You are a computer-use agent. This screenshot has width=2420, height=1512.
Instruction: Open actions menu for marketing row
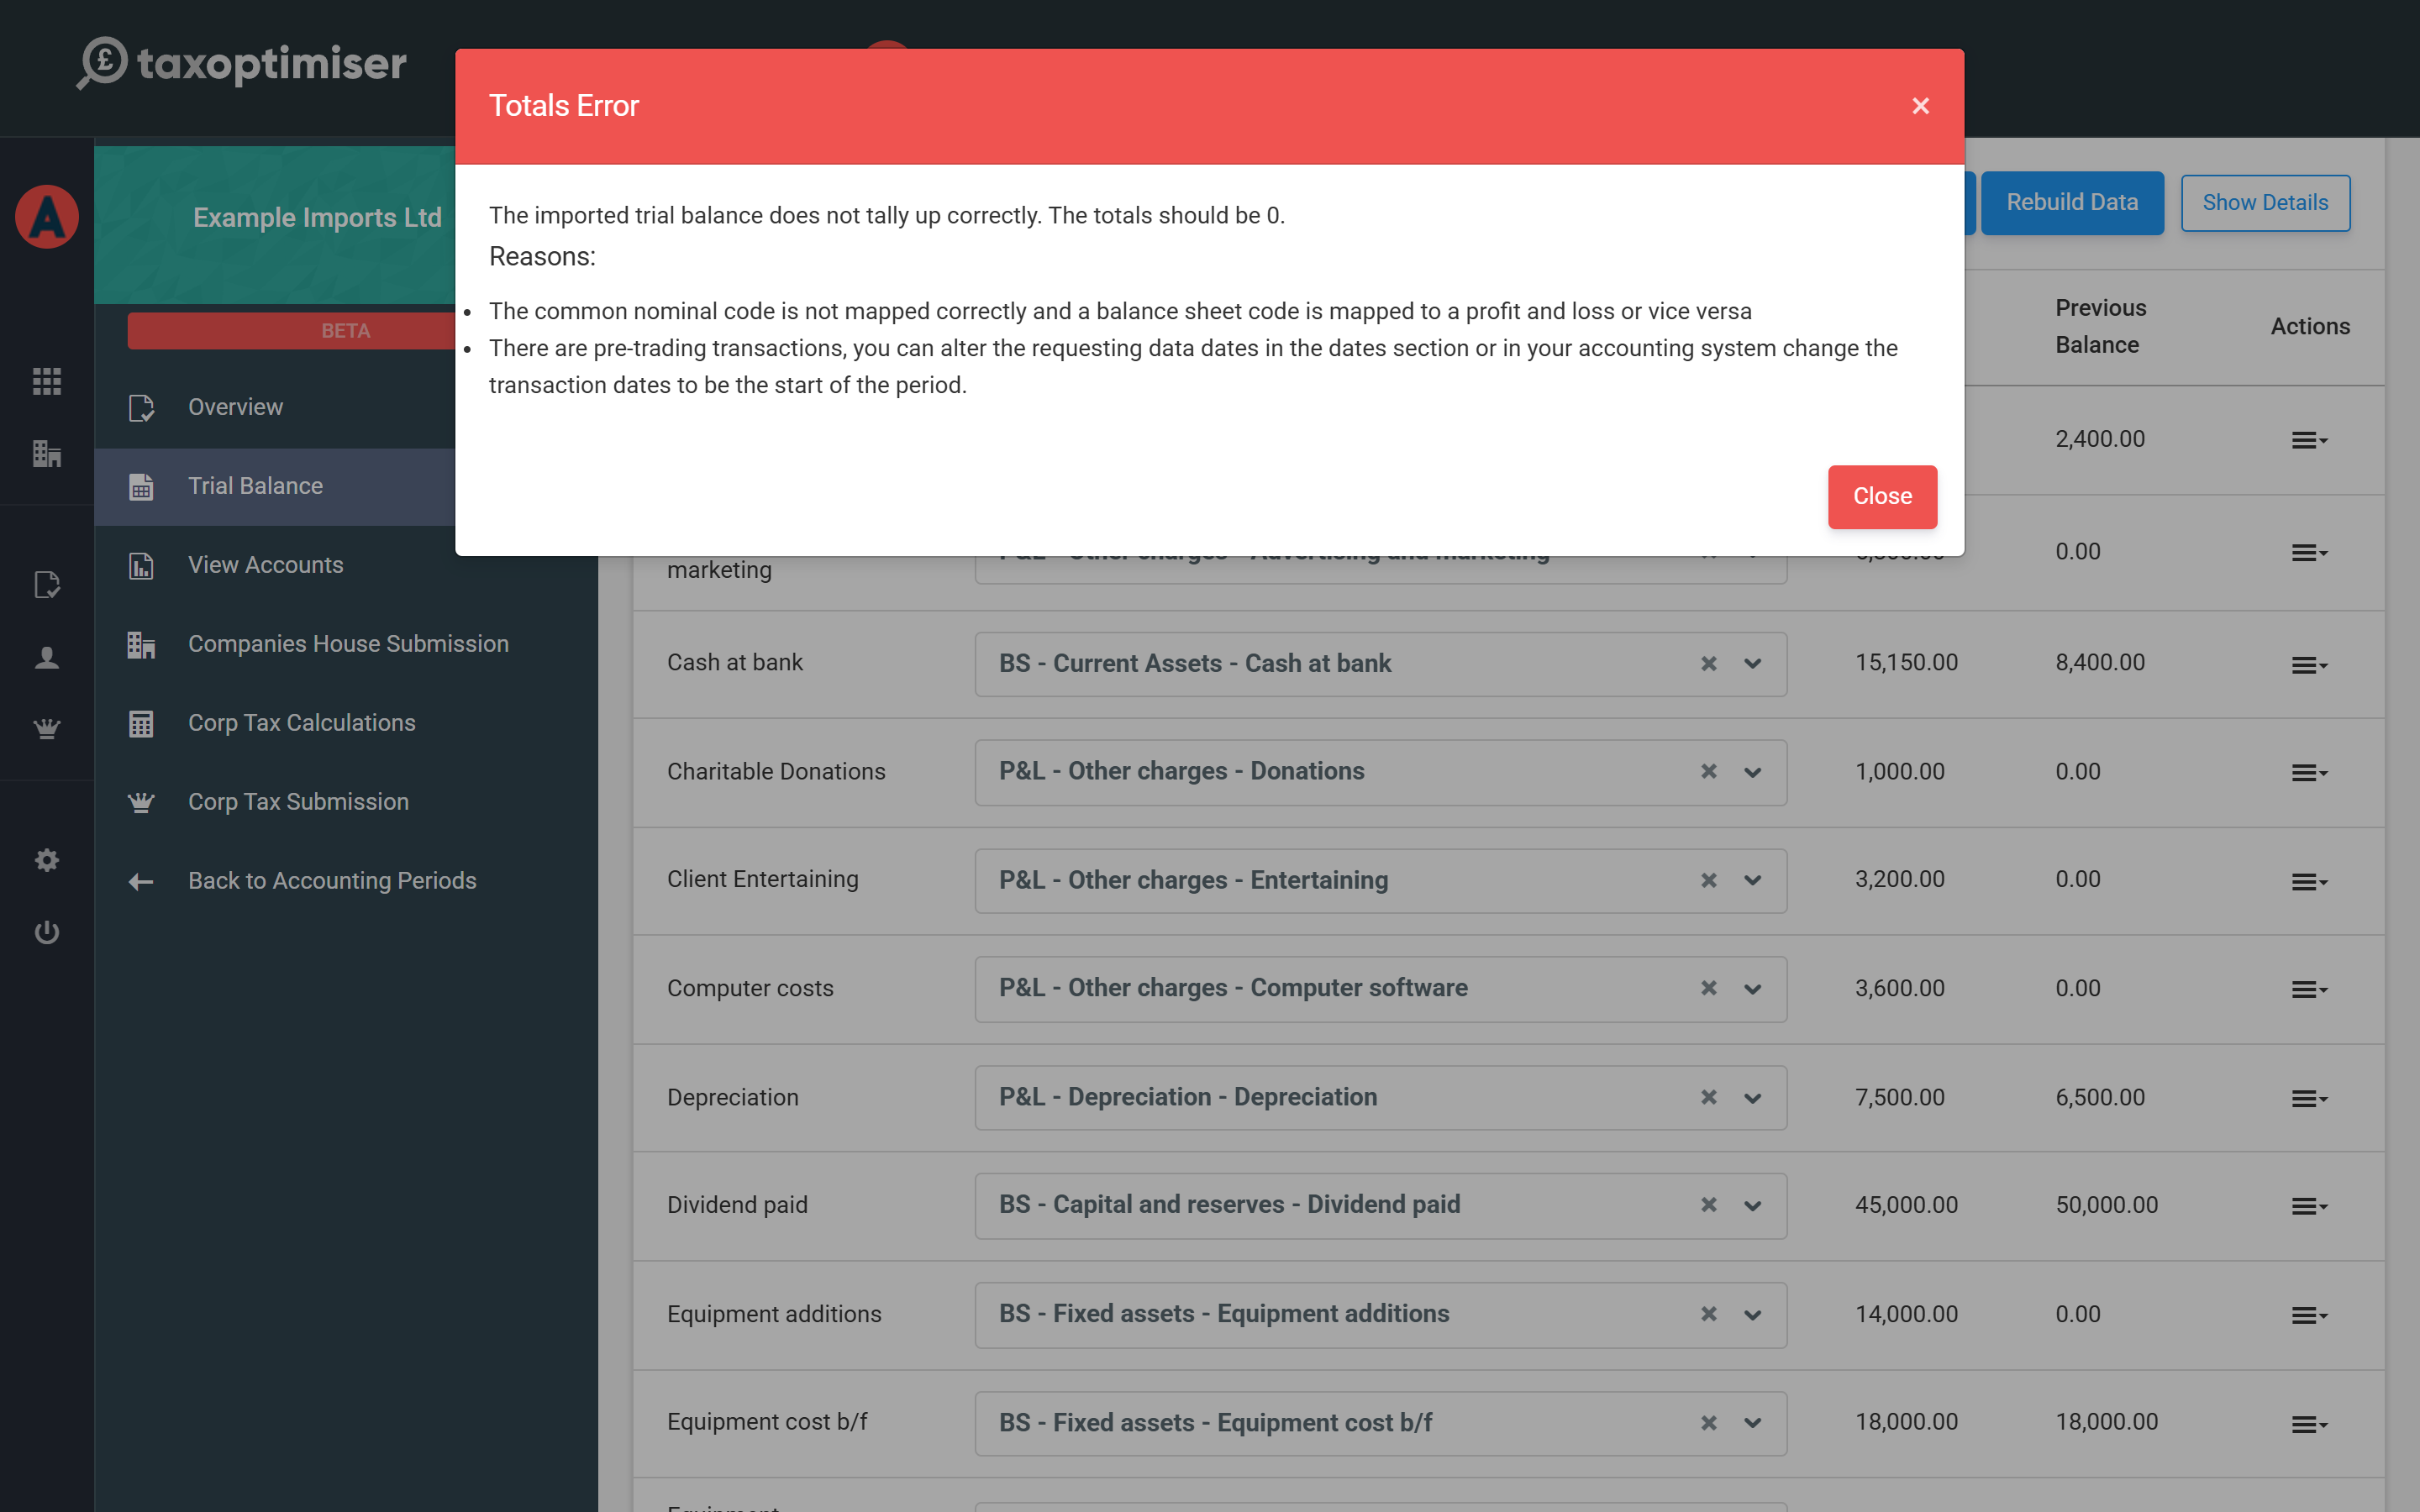pyautogui.click(x=2309, y=553)
